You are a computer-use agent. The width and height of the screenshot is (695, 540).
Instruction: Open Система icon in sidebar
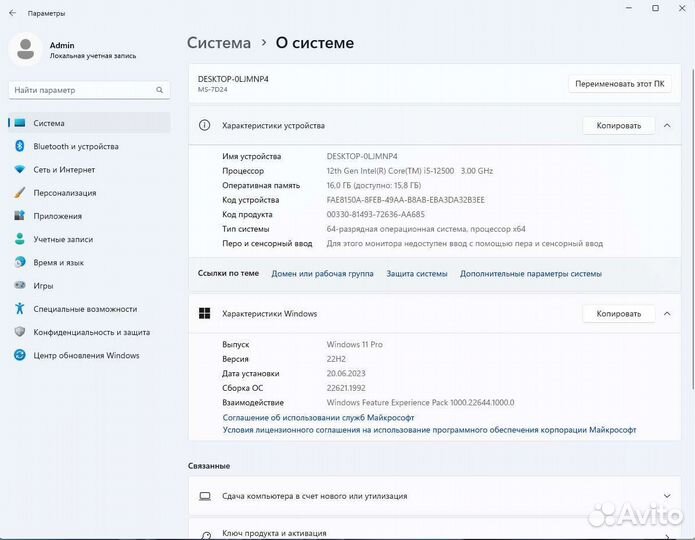point(20,123)
